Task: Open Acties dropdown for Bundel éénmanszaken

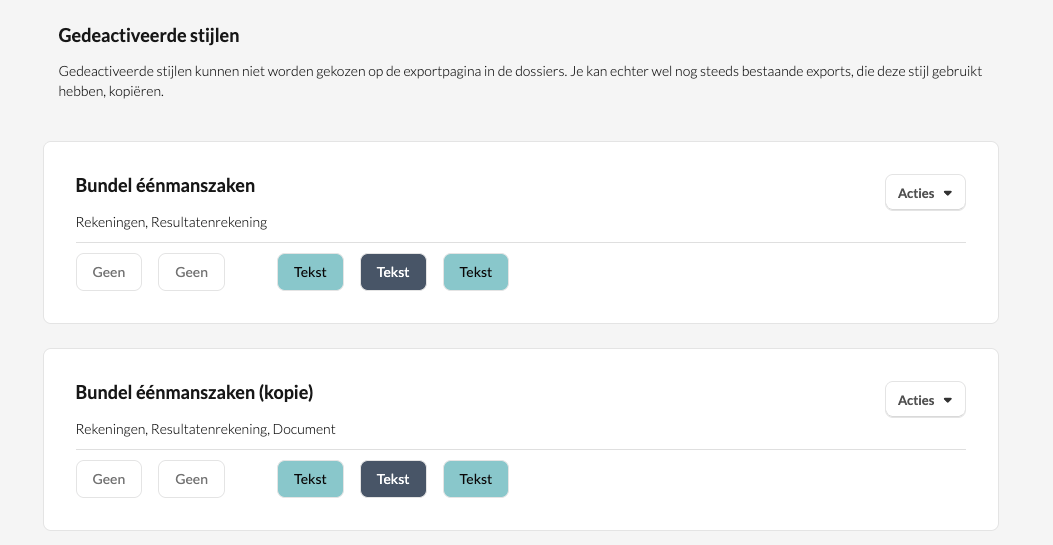Action: (x=924, y=193)
